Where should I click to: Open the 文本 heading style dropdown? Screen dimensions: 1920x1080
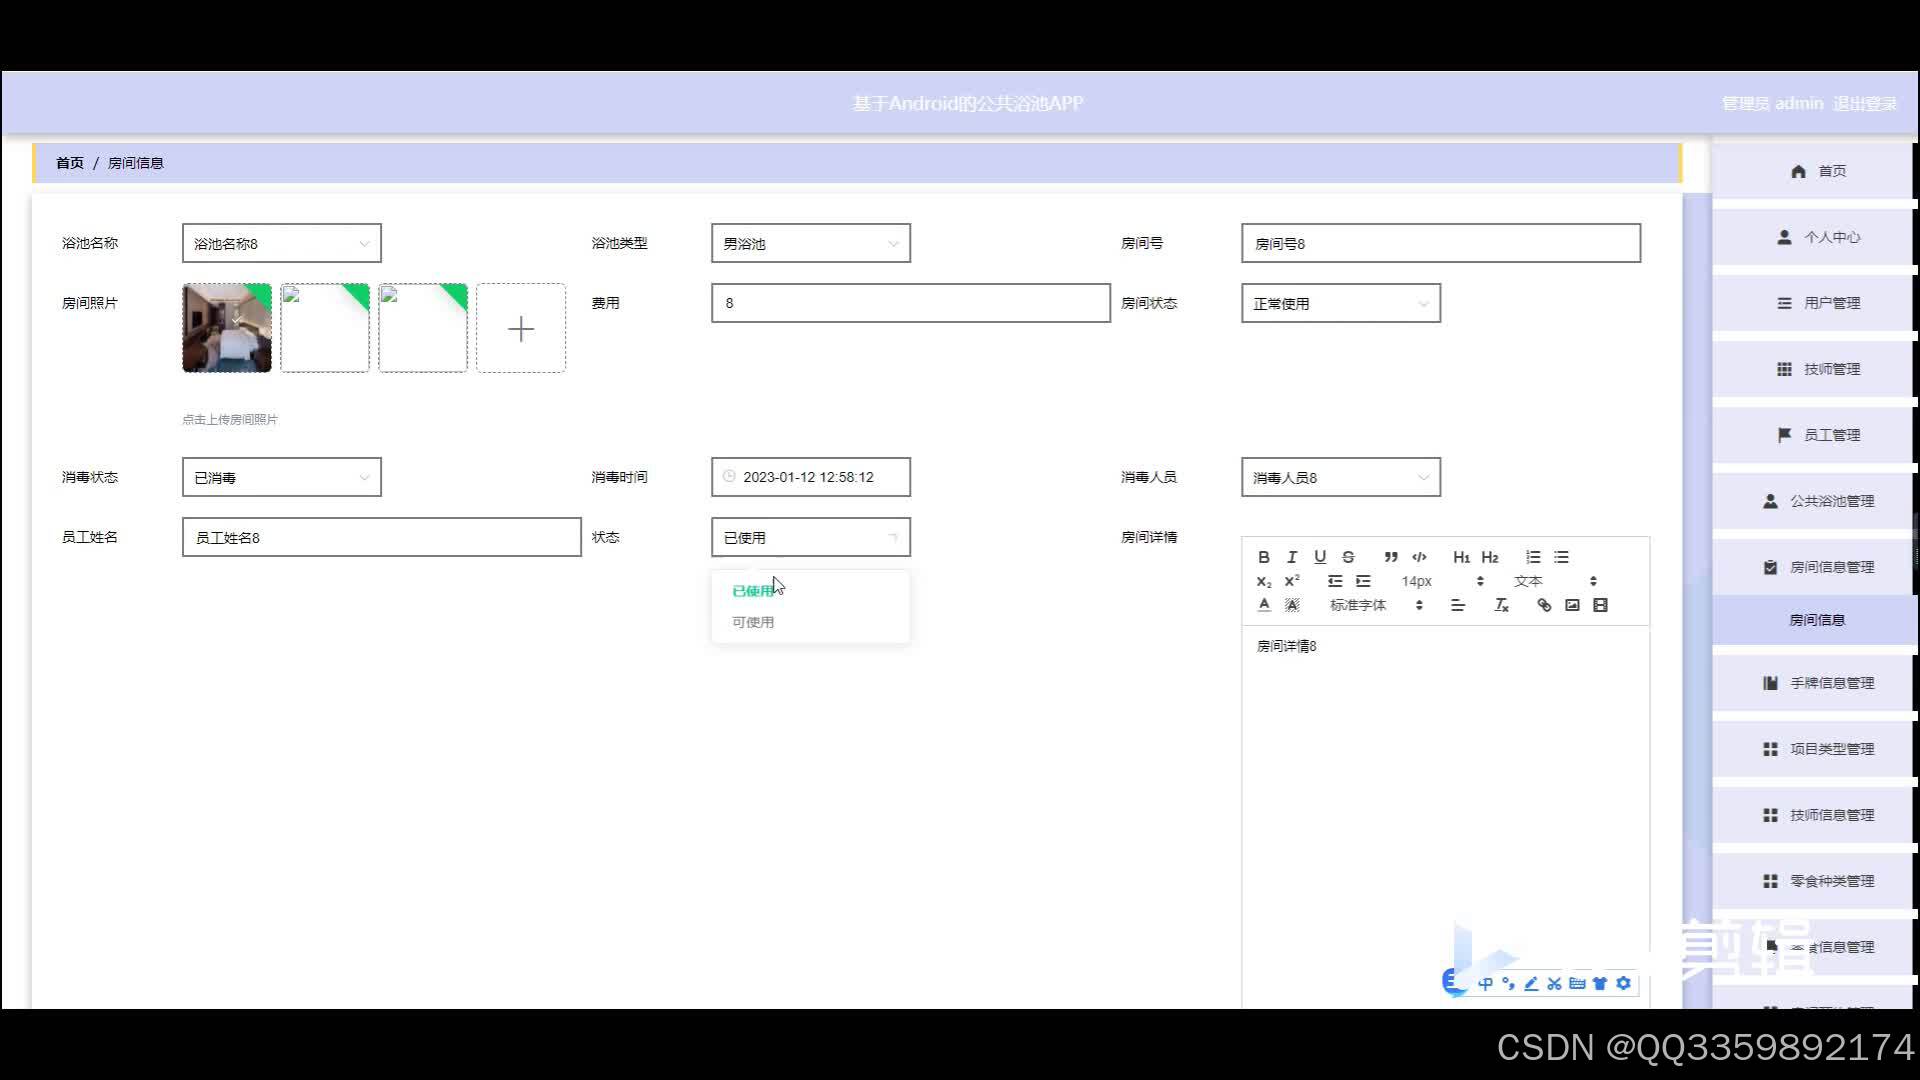coord(1554,581)
